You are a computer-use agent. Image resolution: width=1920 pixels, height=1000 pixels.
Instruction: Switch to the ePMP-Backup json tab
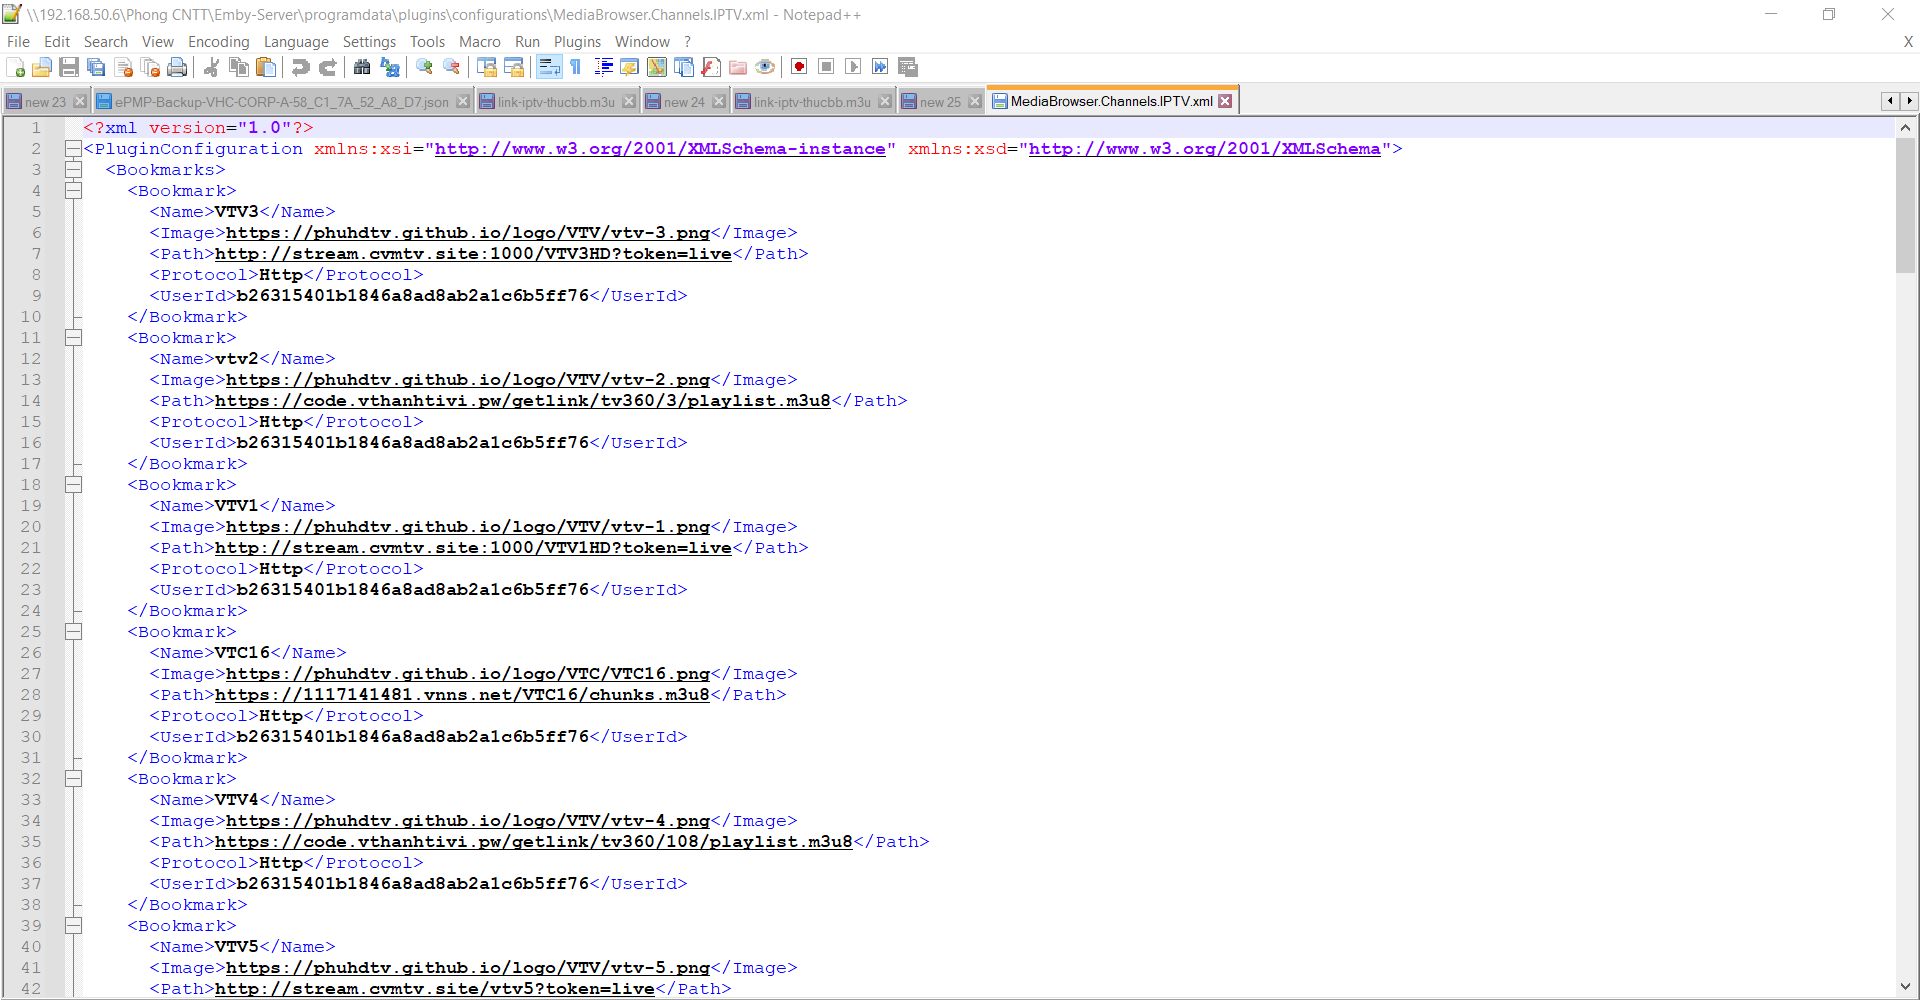coord(281,102)
